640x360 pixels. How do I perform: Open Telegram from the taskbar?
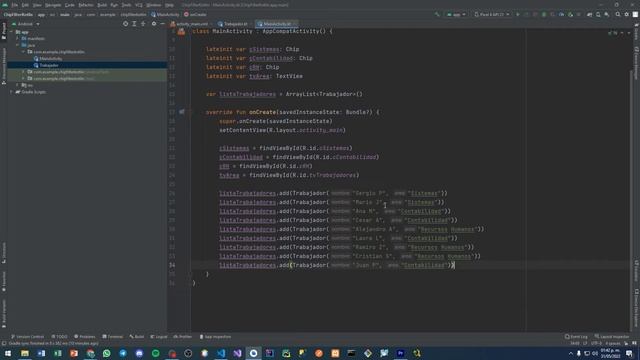123,353
